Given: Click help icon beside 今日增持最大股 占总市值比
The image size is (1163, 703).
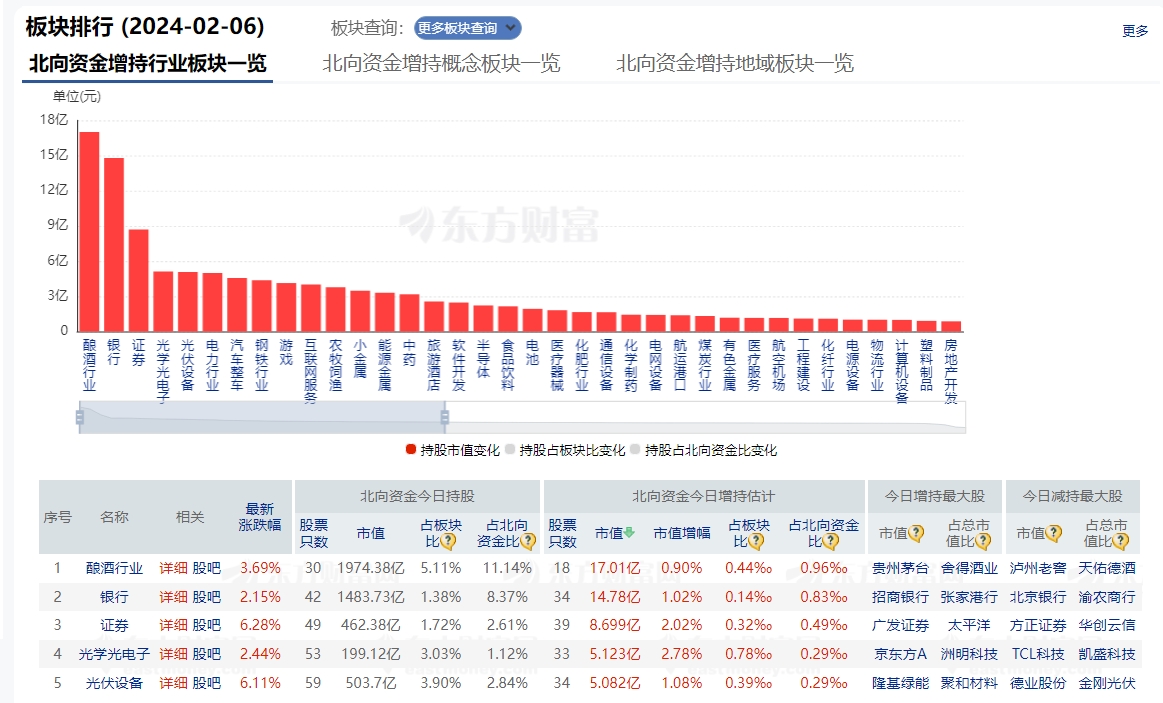Looking at the screenshot, I should tap(983, 541).
